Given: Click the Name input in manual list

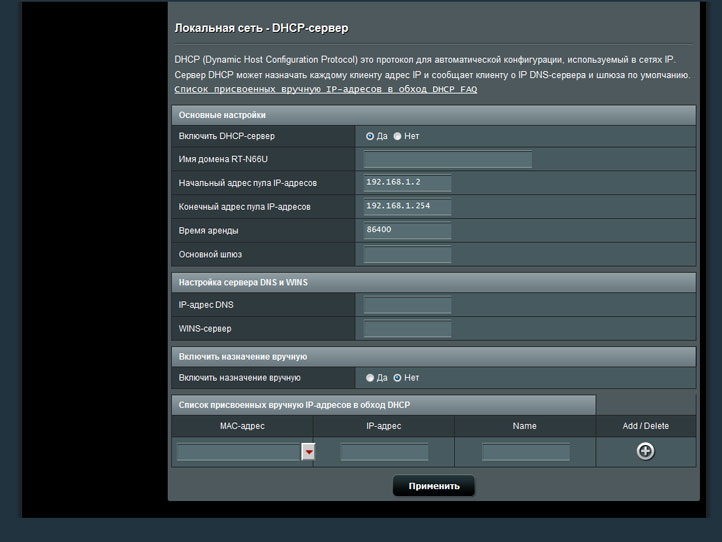Looking at the screenshot, I should (524, 452).
